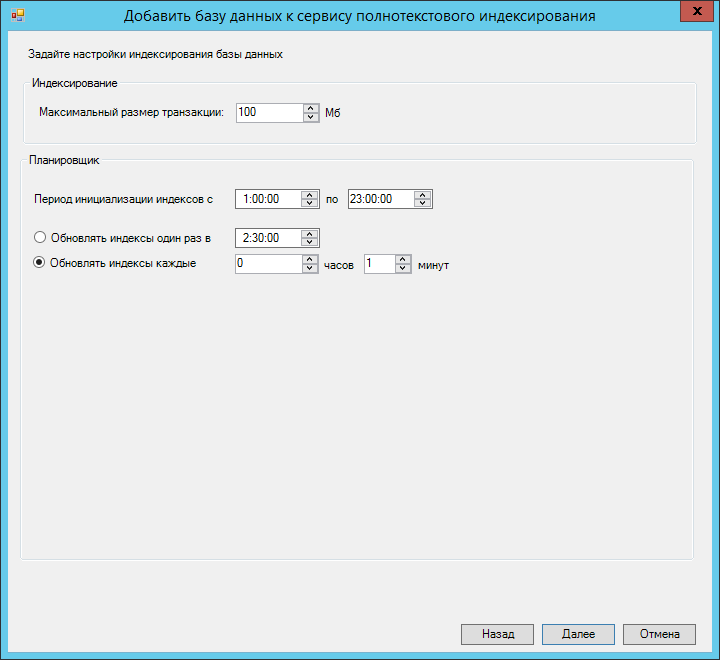Viewport: 720px width, 660px height.
Task: Decrease the end time 23:00:00 spinner
Action: (x=423, y=203)
